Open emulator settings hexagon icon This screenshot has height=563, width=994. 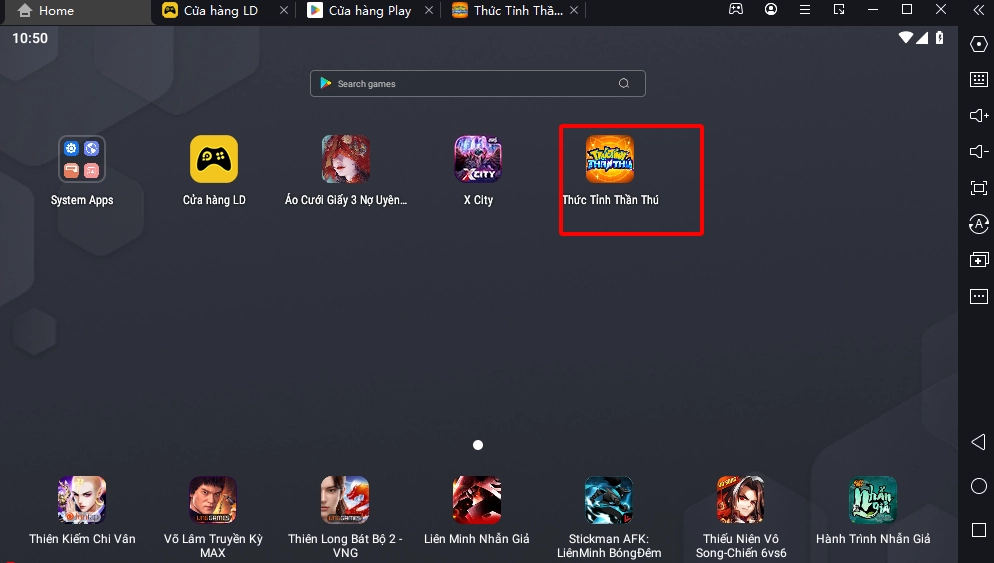[x=979, y=44]
